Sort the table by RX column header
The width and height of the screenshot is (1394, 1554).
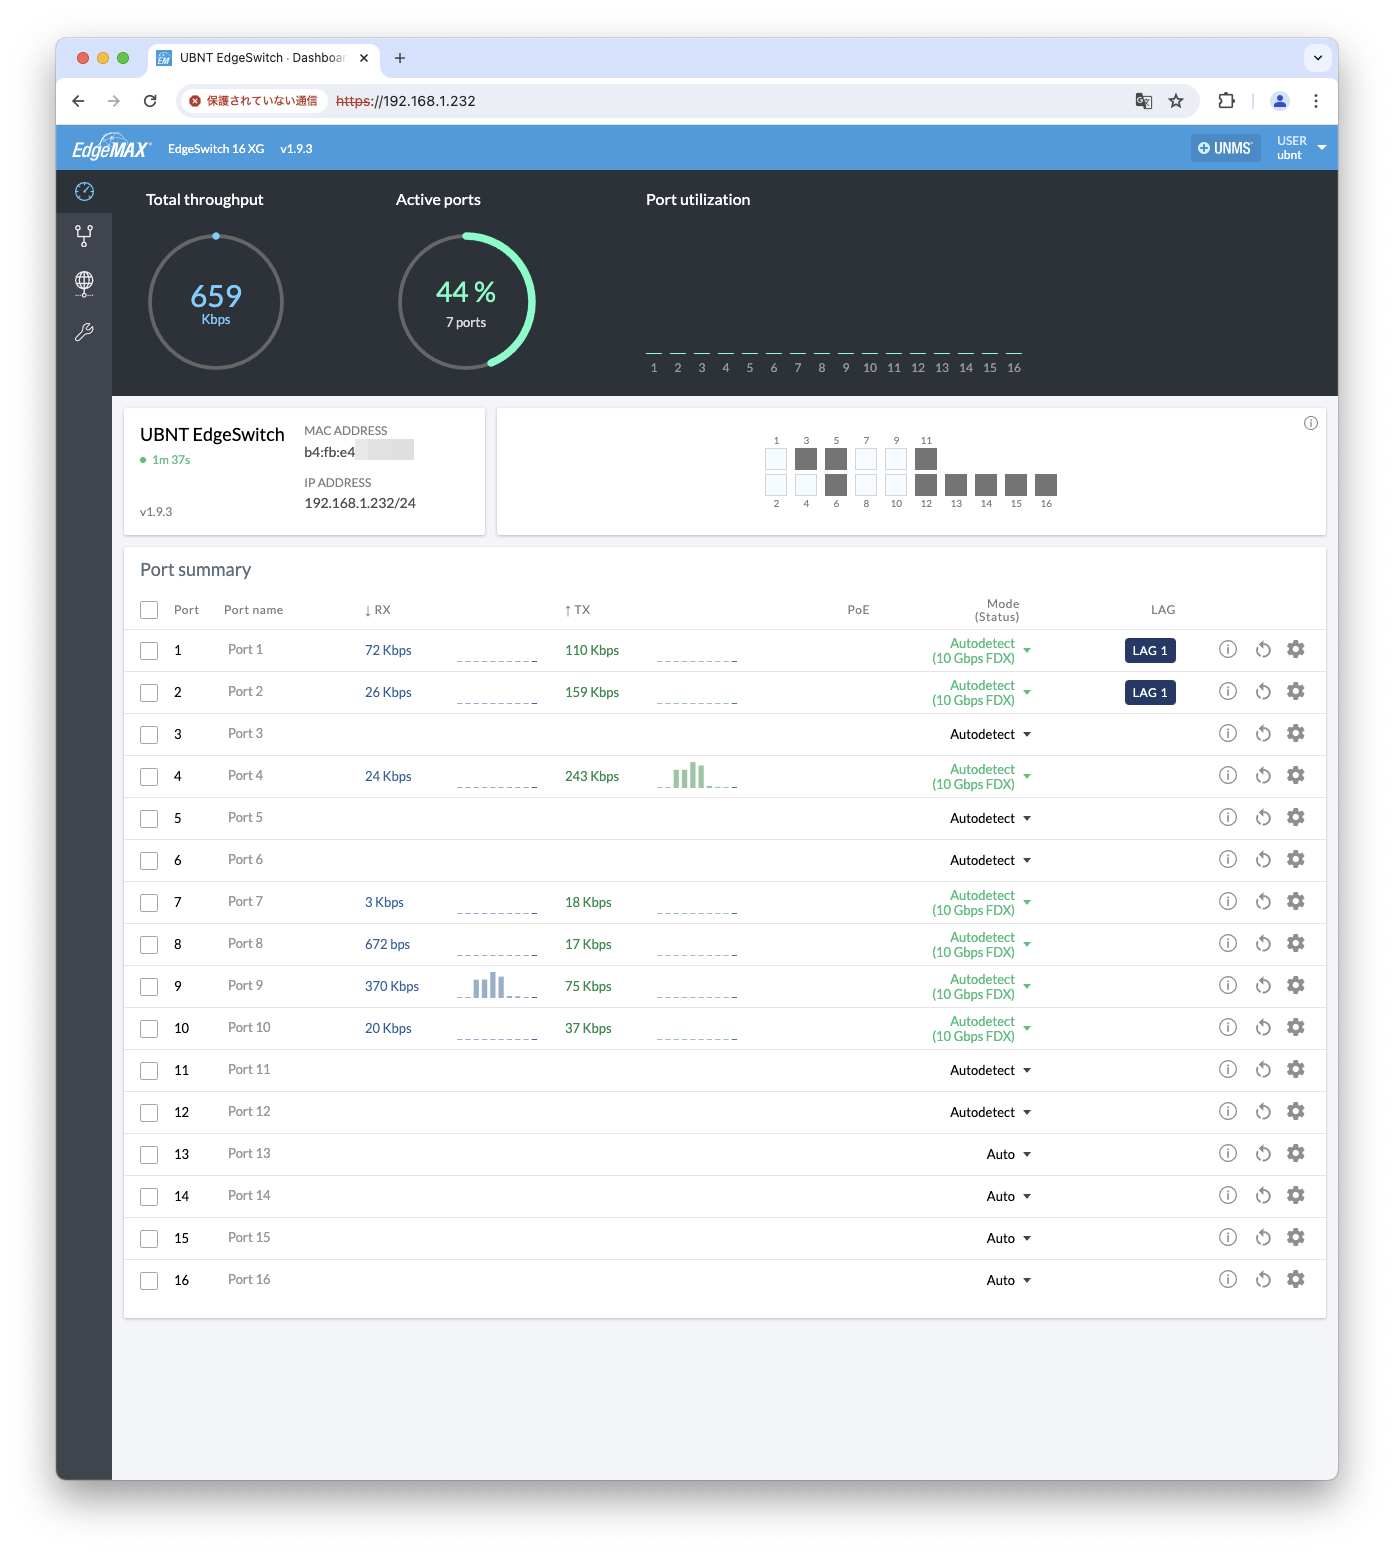(x=378, y=610)
